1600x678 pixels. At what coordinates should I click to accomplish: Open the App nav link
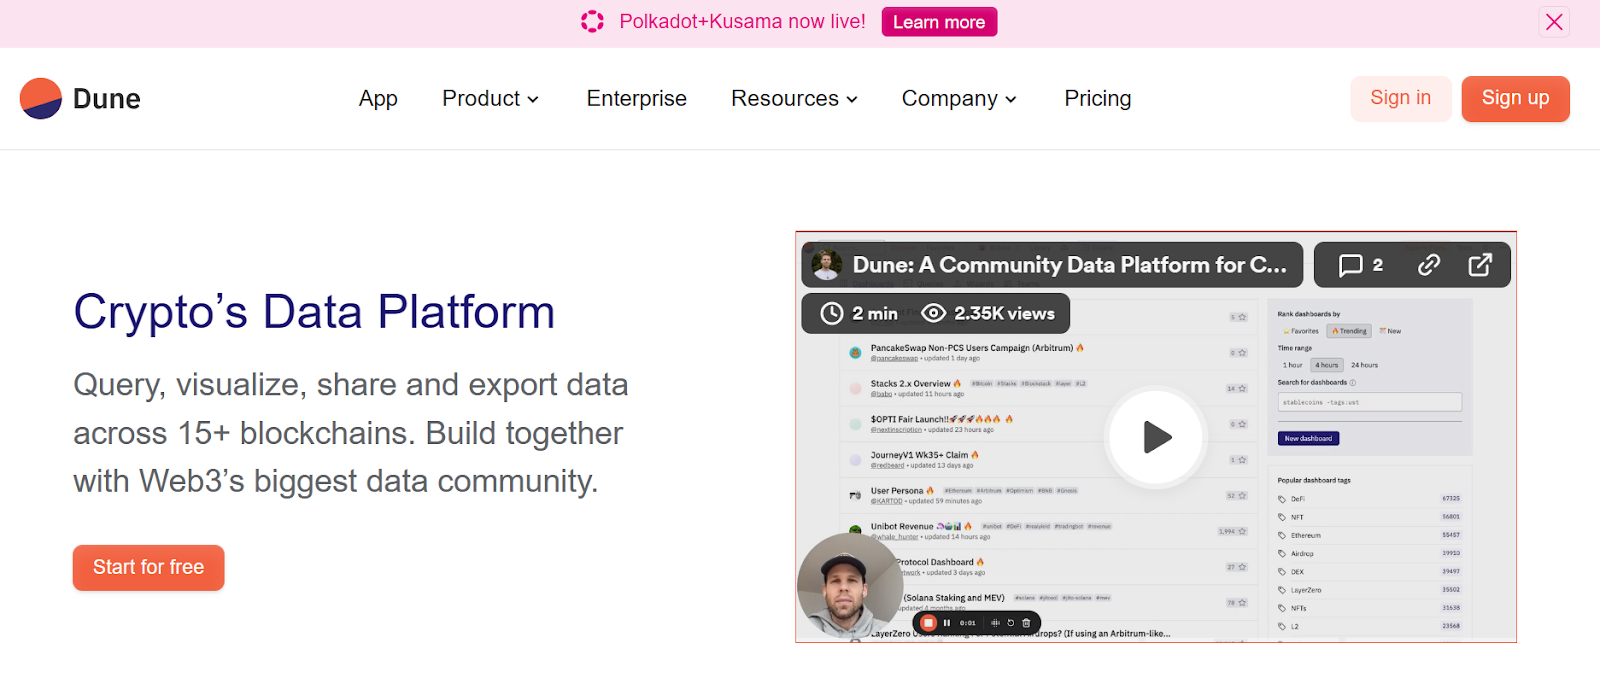[x=378, y=98]
